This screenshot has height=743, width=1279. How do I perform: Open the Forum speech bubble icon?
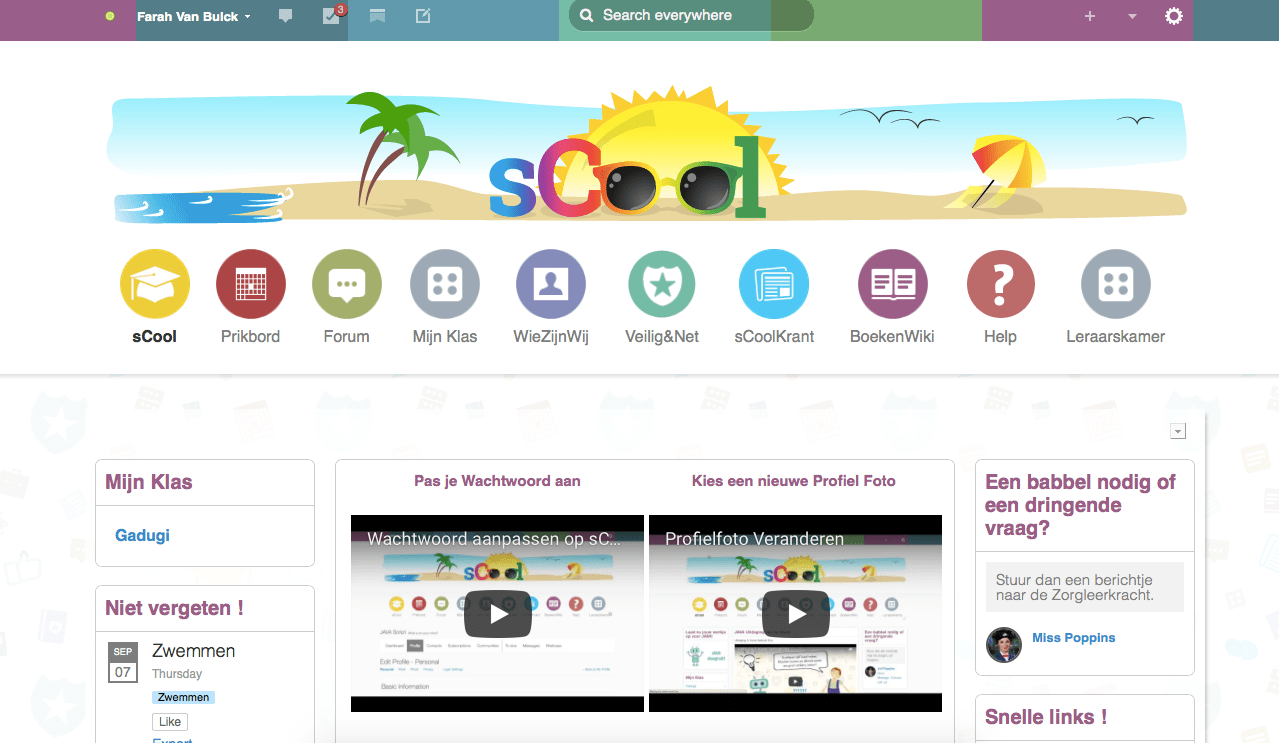(x=347, y=284)
